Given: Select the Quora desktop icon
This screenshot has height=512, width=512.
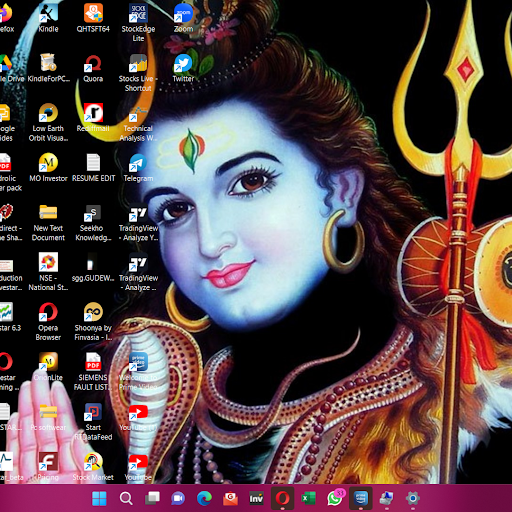Looking at the screenshot, I should pyautogui.click(x=93, y=68).
